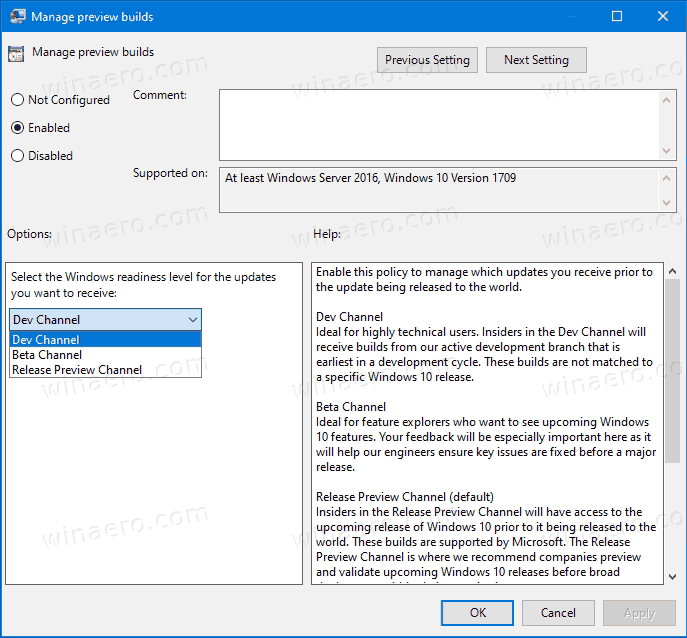The width and height of the screenshot is (687, 638).
Task: Click the "Dev Channel" heading in Help text
Action: coord(349,317)
